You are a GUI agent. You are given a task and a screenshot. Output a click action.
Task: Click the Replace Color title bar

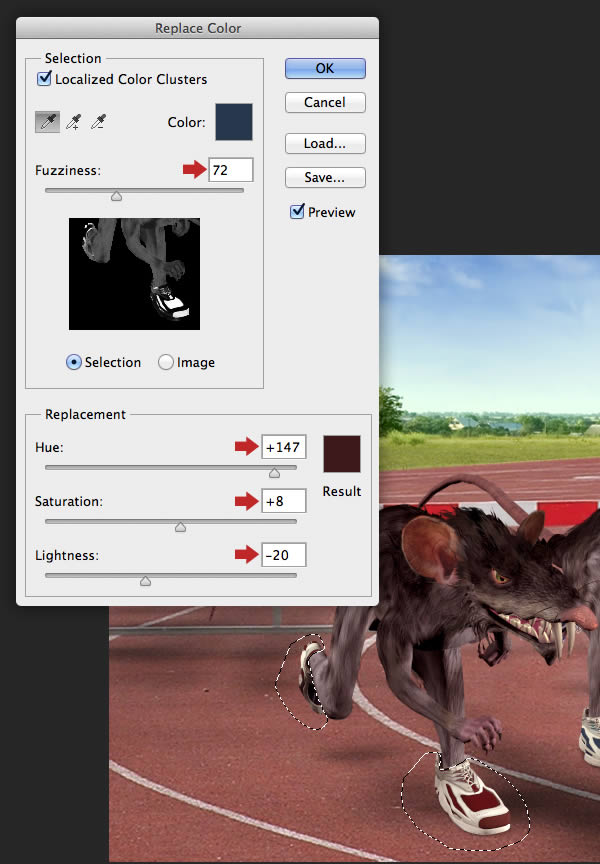pyautogui.click(x=197, y=28)
